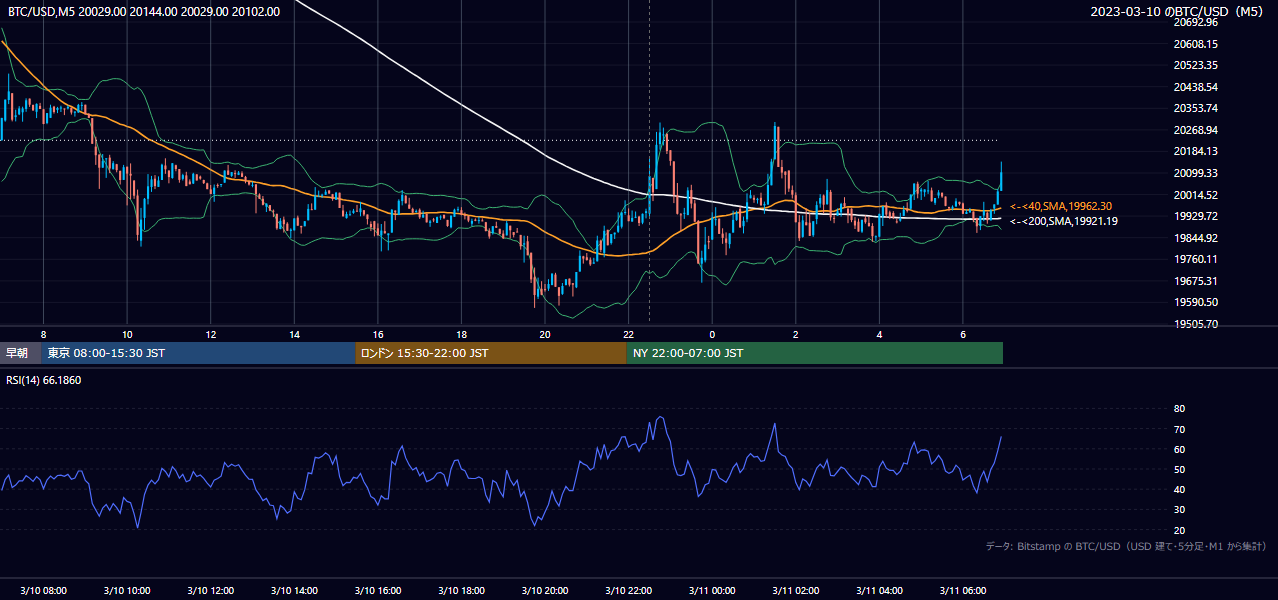Click price axis value 19590.50
Viewport: 1278px width, 600px height.
(x=1196, y=302)
